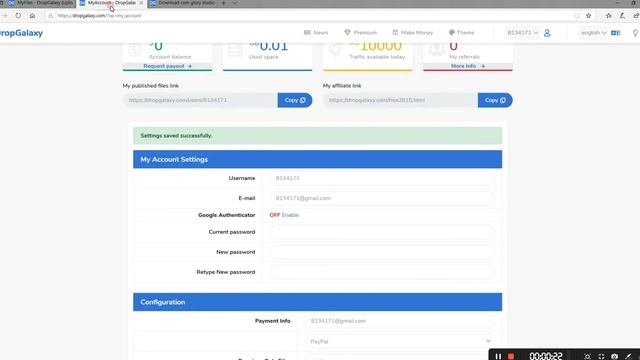Open recorder pen annotation tool
Screen dimensions: 640x360
coord(628,356)
